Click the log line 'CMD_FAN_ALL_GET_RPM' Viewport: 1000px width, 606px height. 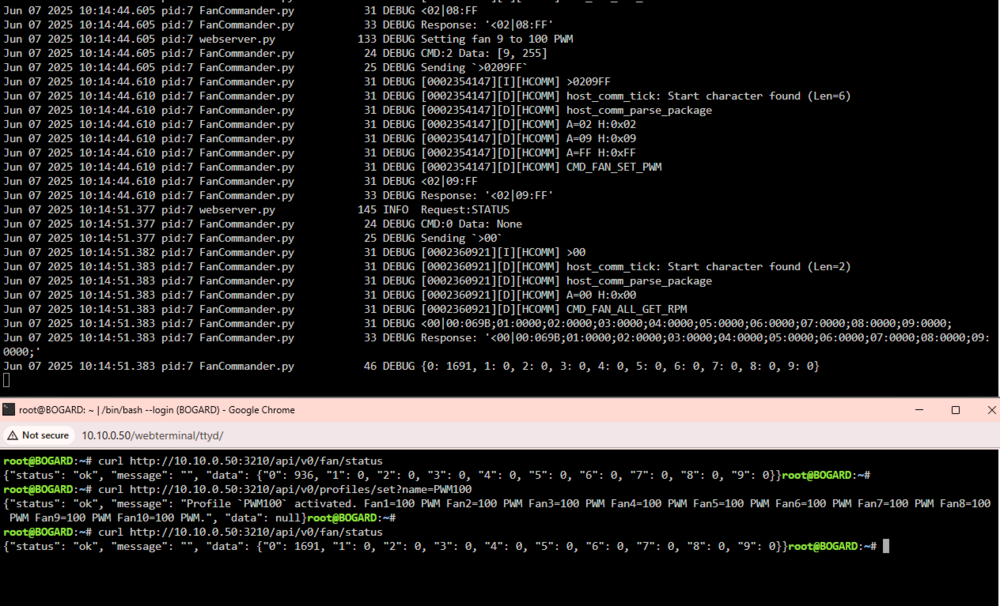click(626, 309)
